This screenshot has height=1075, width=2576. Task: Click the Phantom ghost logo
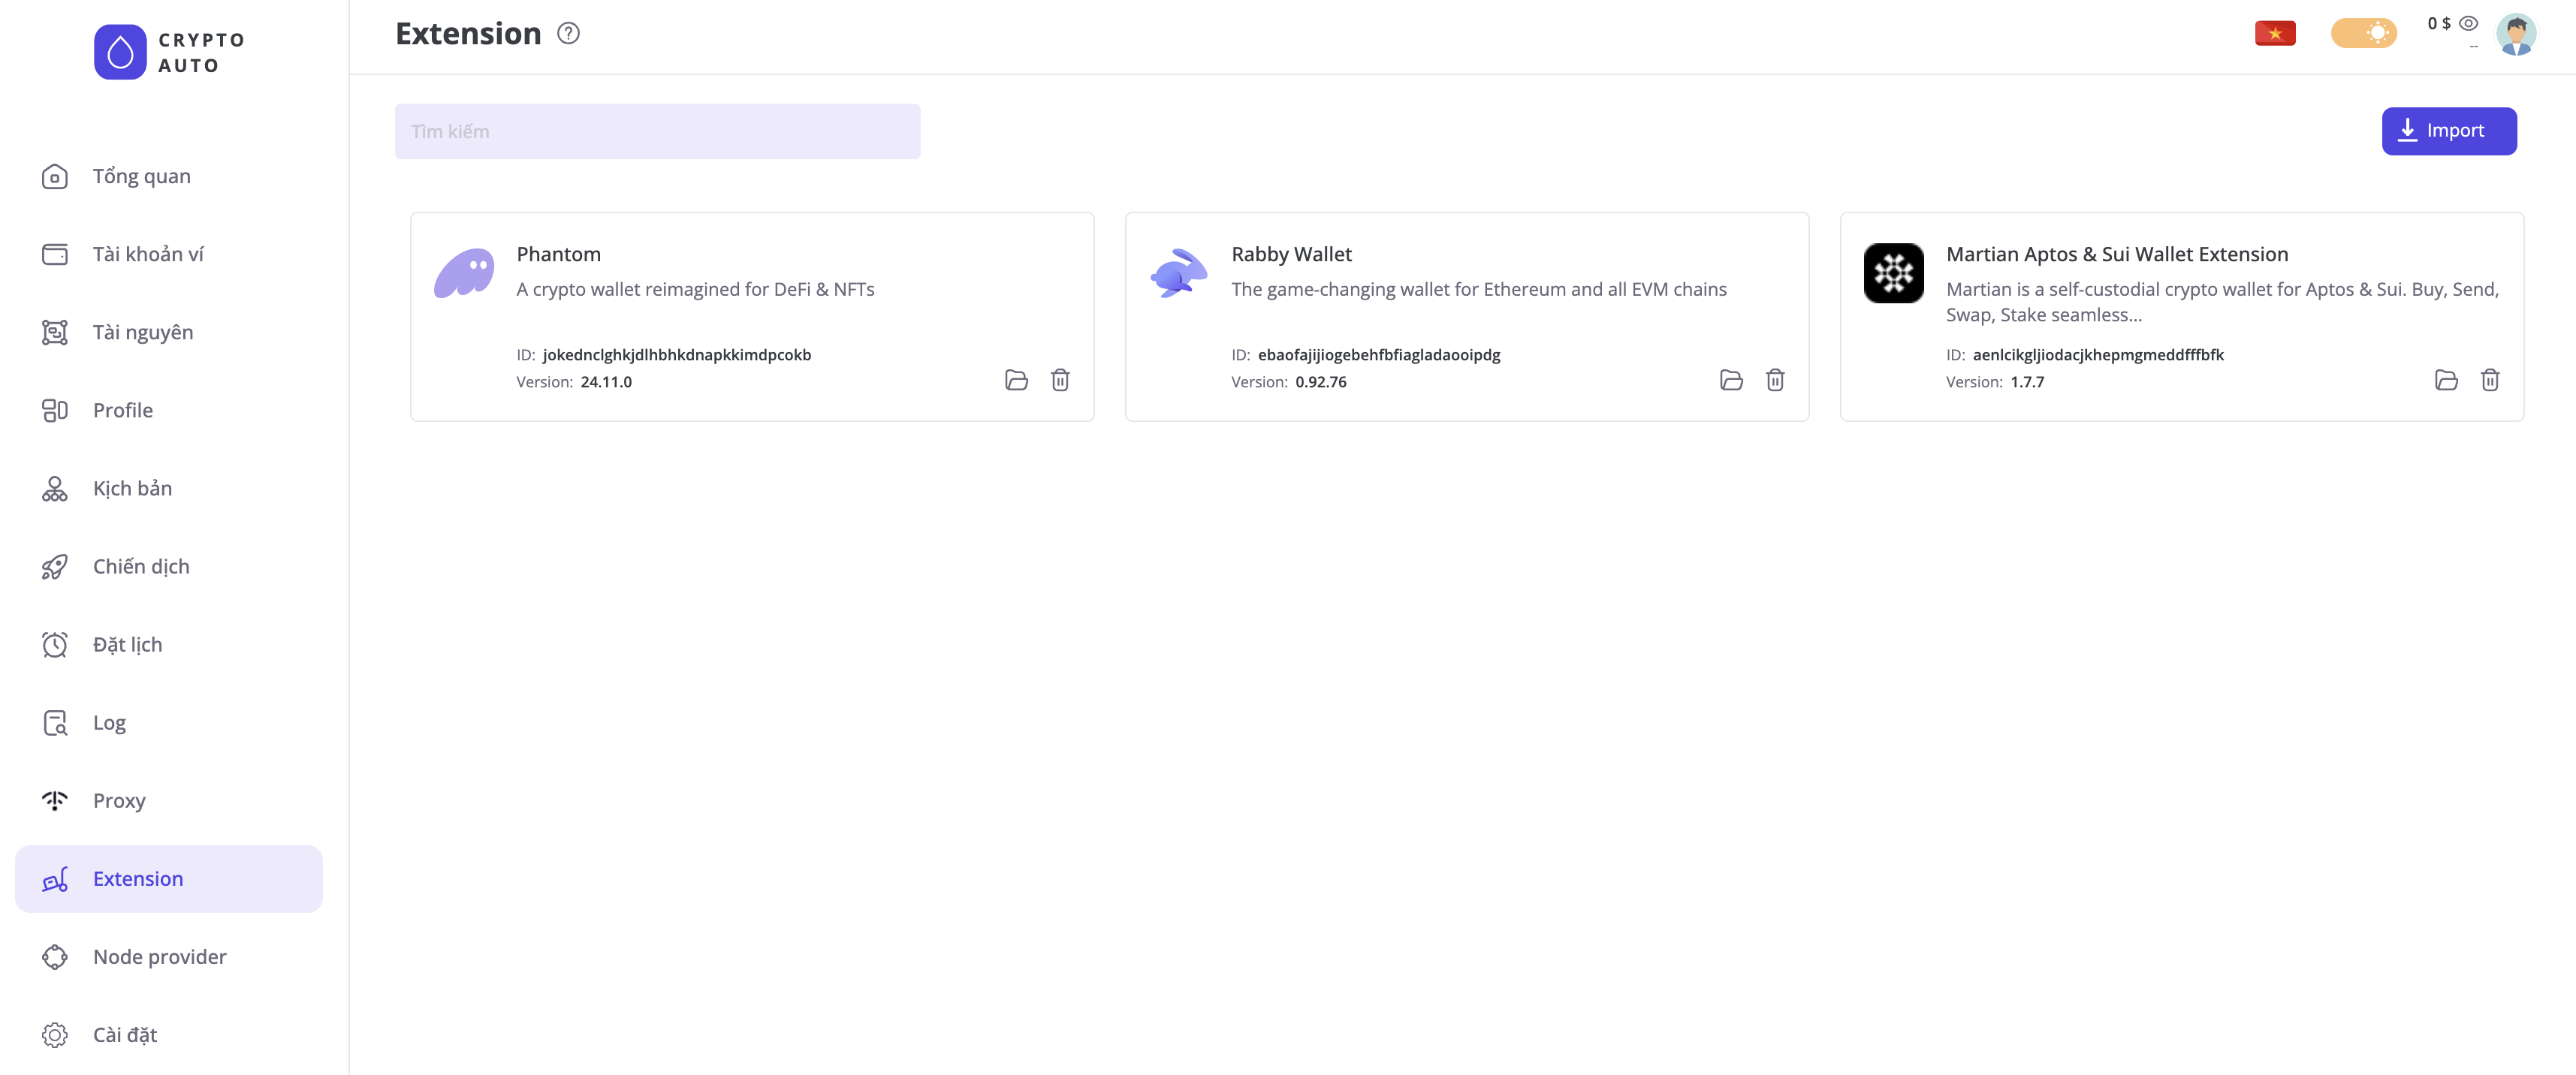(x=464, y=273)
